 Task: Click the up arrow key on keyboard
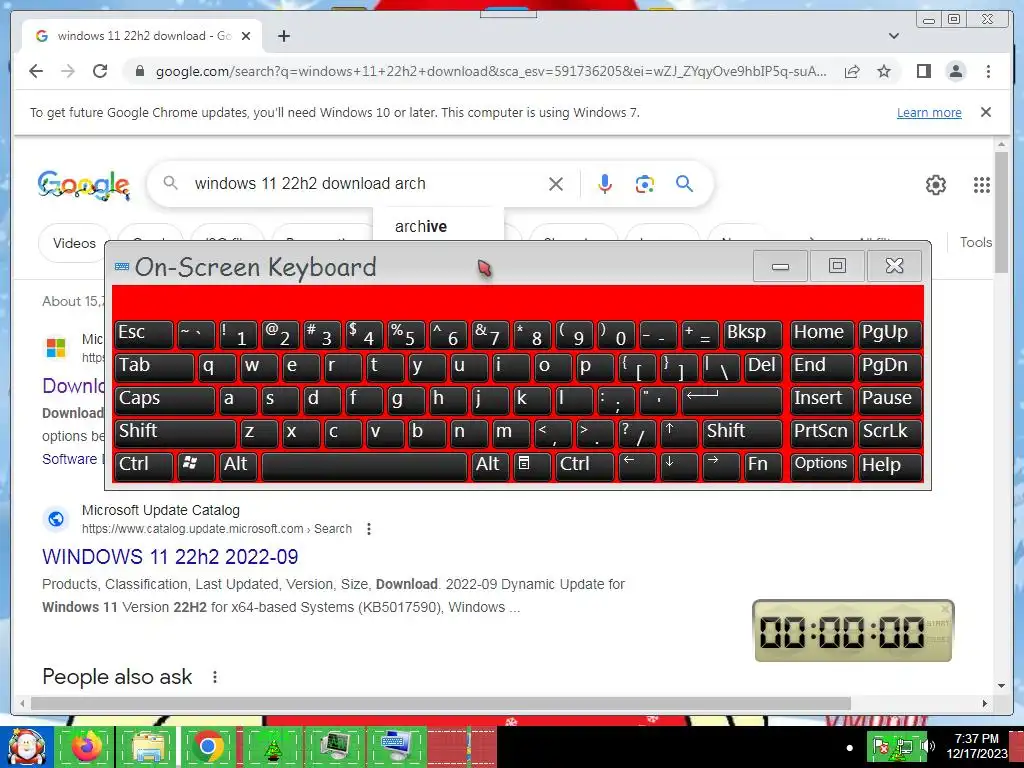pos(679,432)
